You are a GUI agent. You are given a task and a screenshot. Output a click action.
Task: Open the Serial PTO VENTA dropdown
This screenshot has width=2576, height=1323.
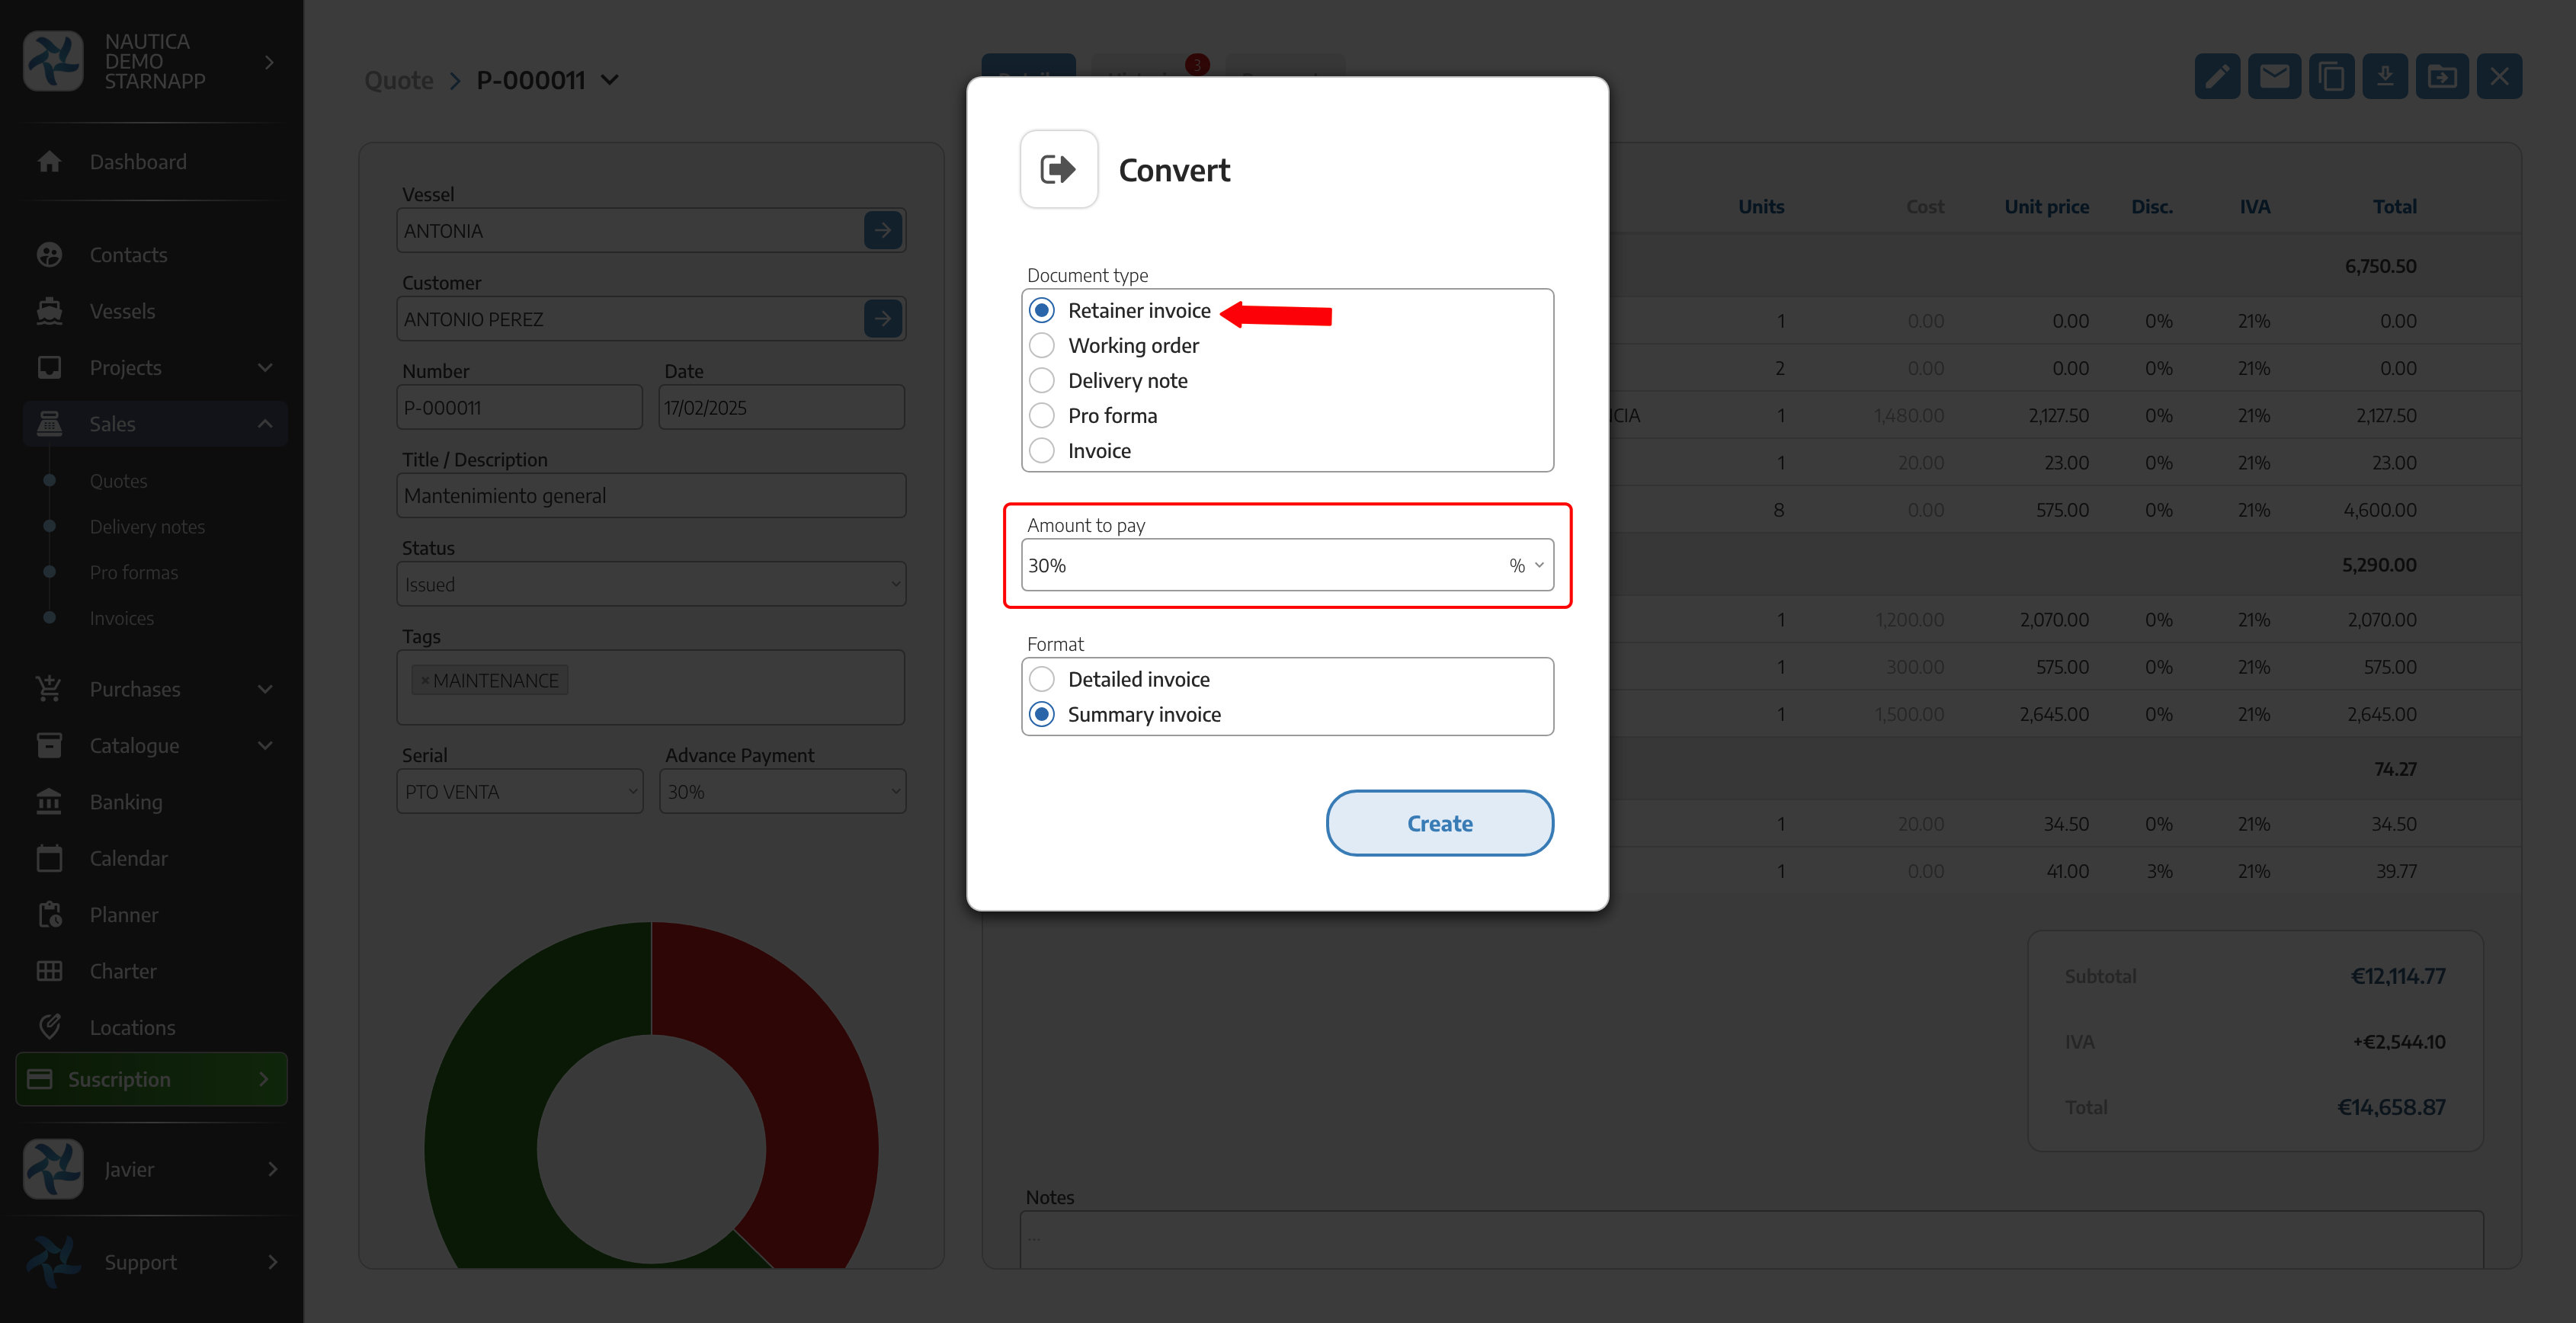(520, 791)
